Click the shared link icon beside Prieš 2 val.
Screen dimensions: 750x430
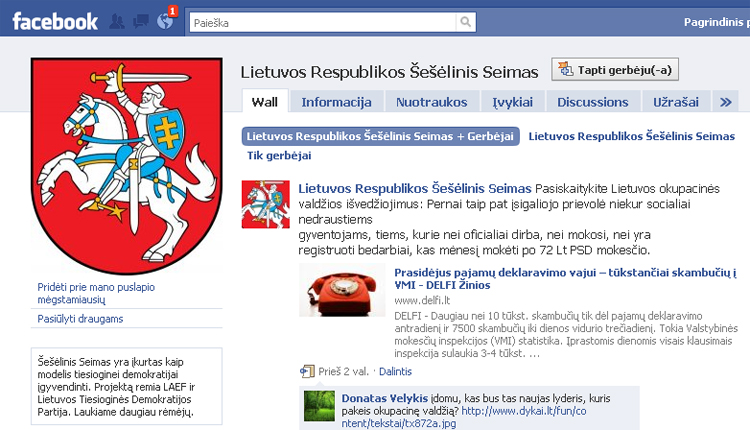click(x=307, y=371)
